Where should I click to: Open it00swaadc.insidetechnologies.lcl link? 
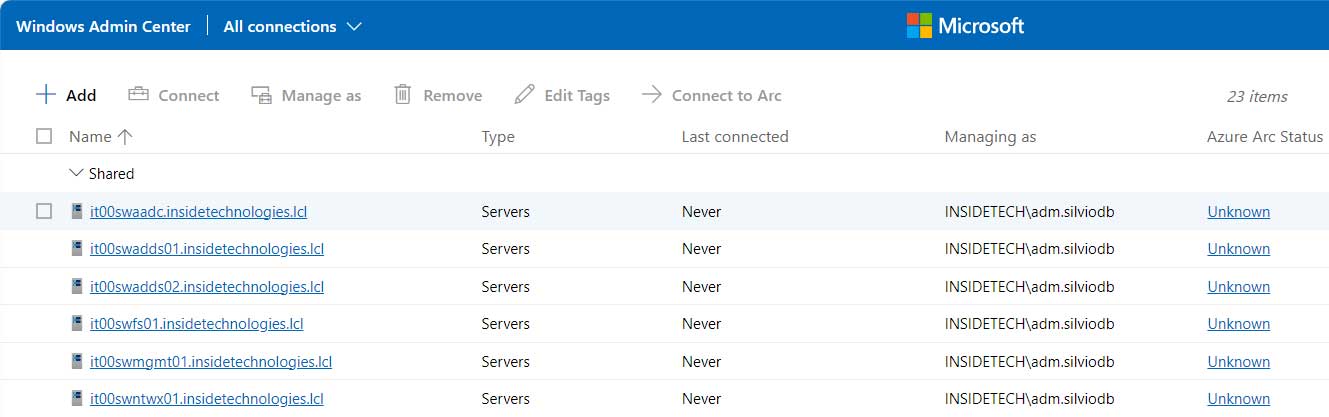tap(199, 211)
